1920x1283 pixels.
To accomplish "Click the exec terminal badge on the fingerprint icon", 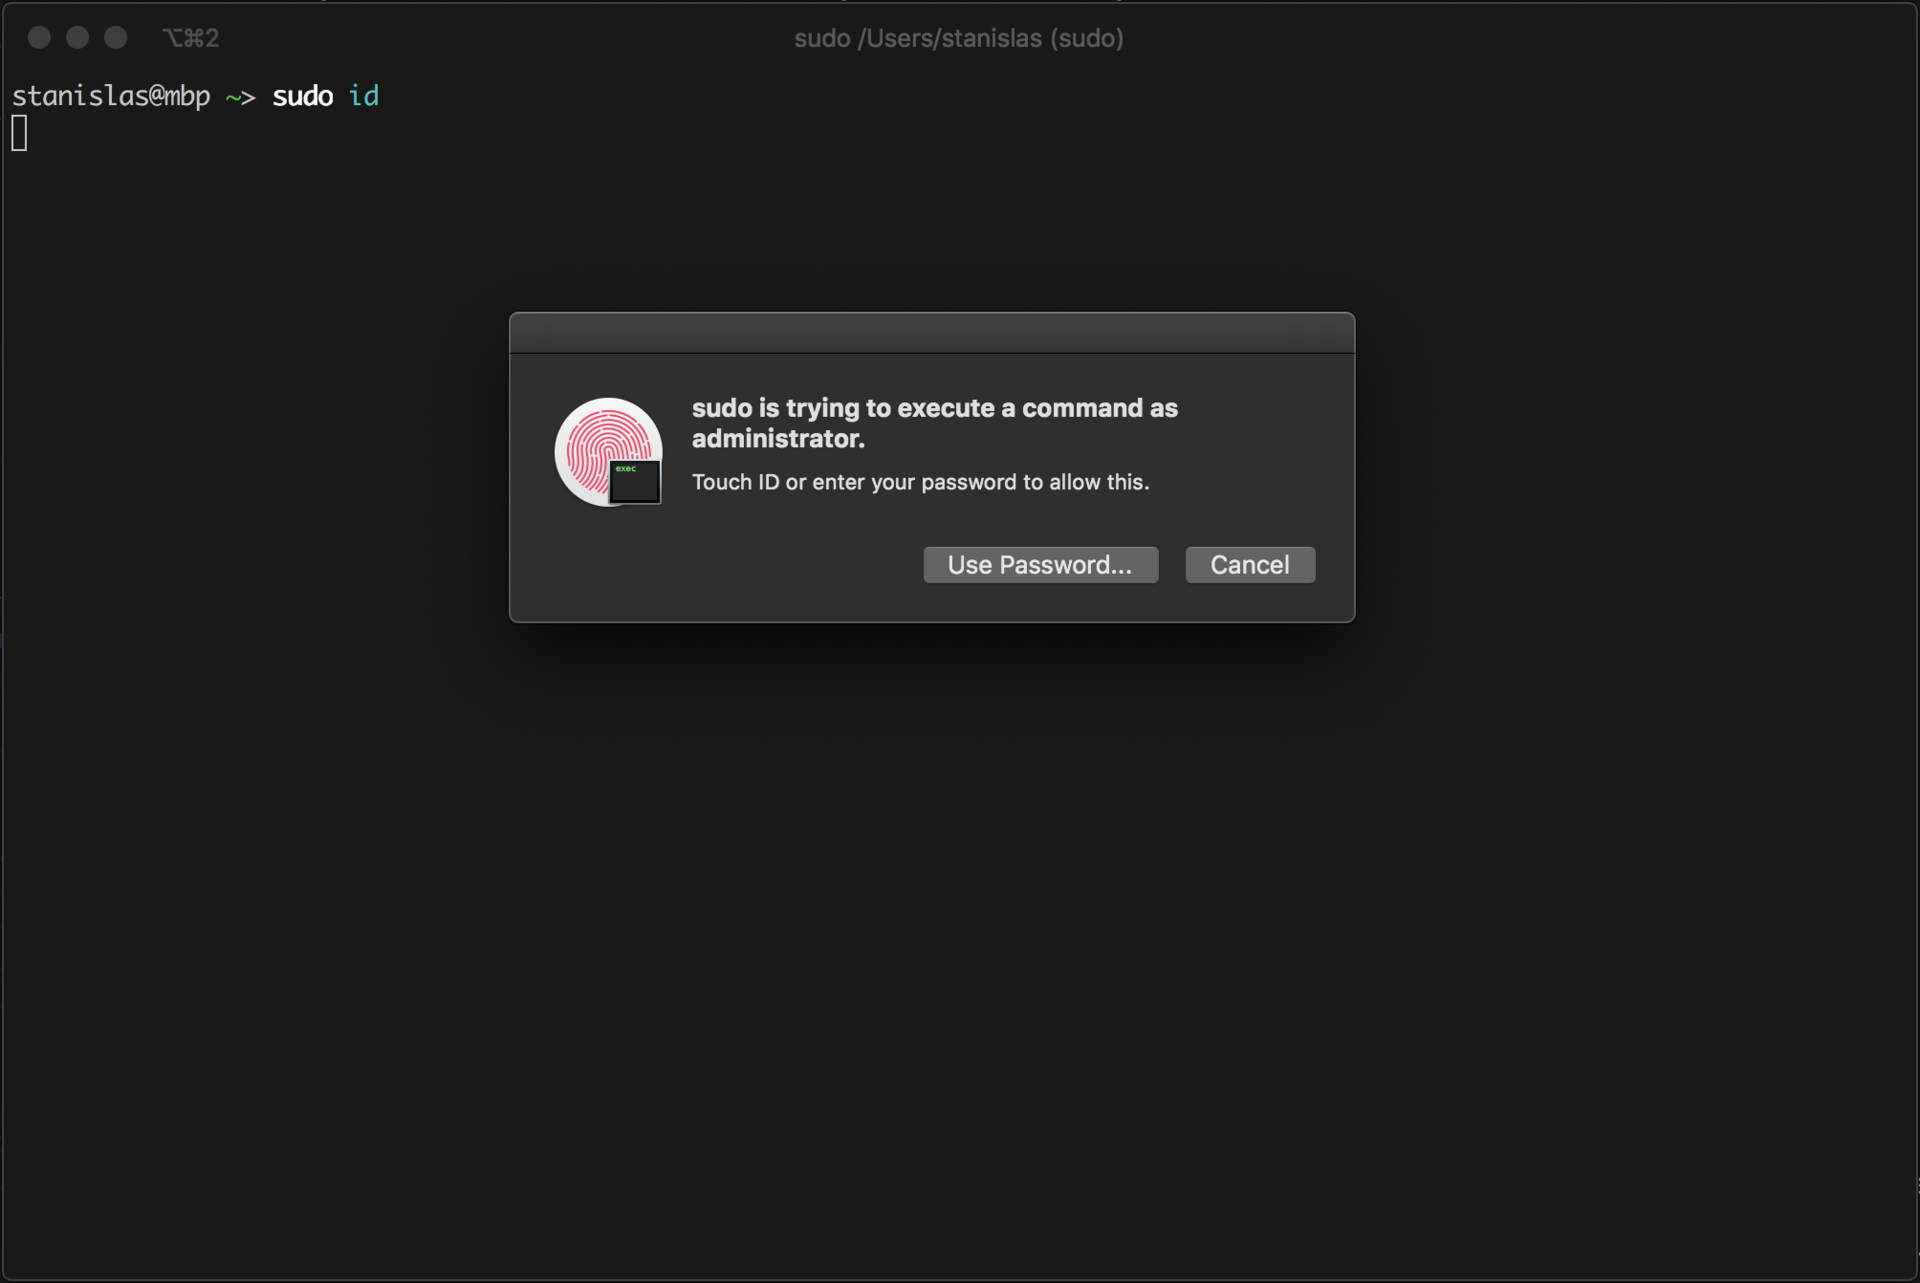I will (x=634, y=483).
